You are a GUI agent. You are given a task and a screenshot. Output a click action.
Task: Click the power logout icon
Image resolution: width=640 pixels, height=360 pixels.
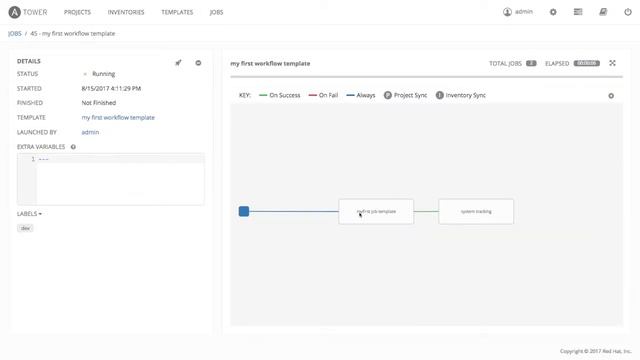628,12
